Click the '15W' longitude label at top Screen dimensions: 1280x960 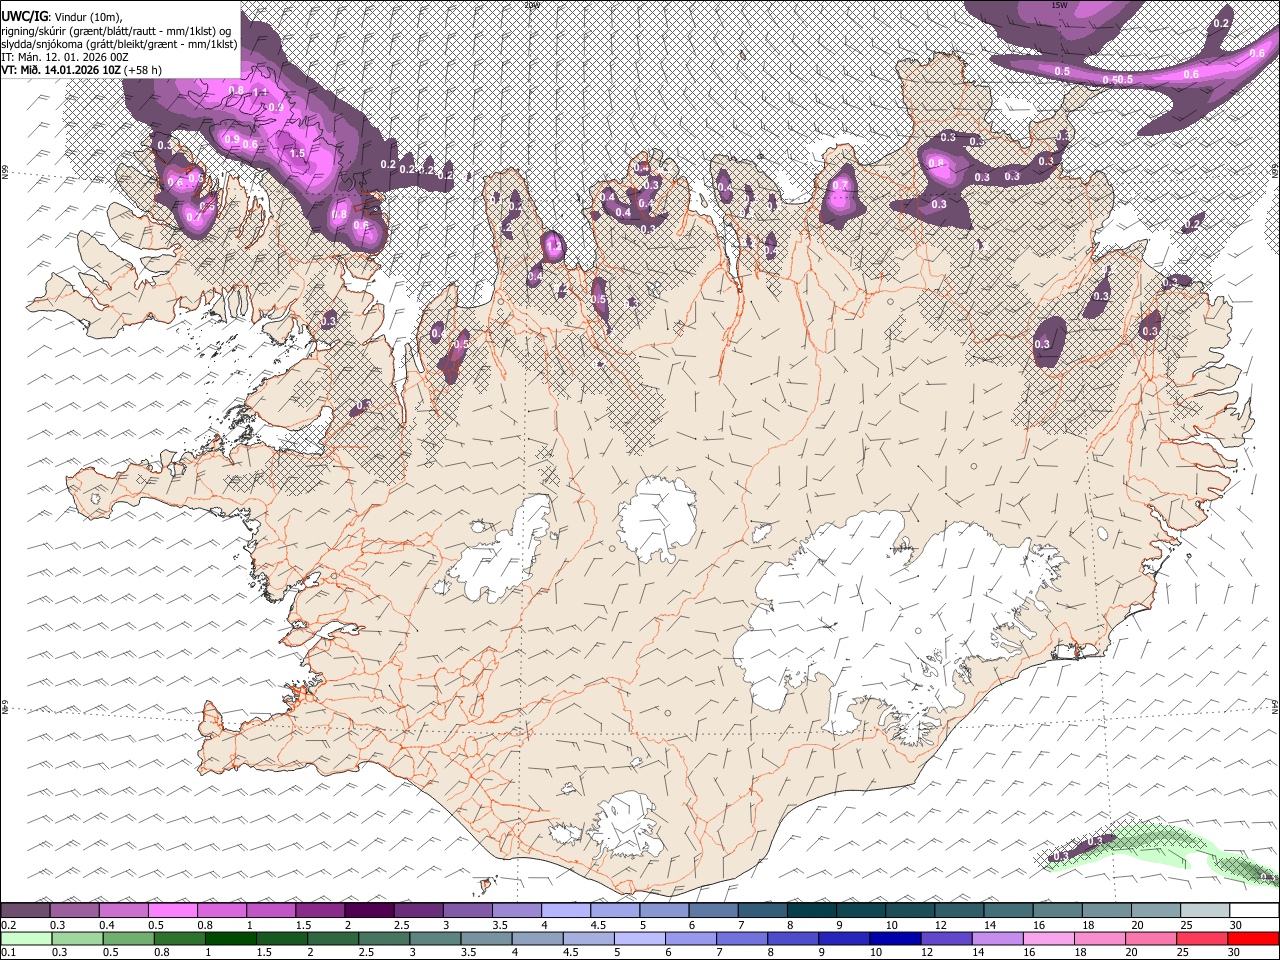click(1059, 5)
